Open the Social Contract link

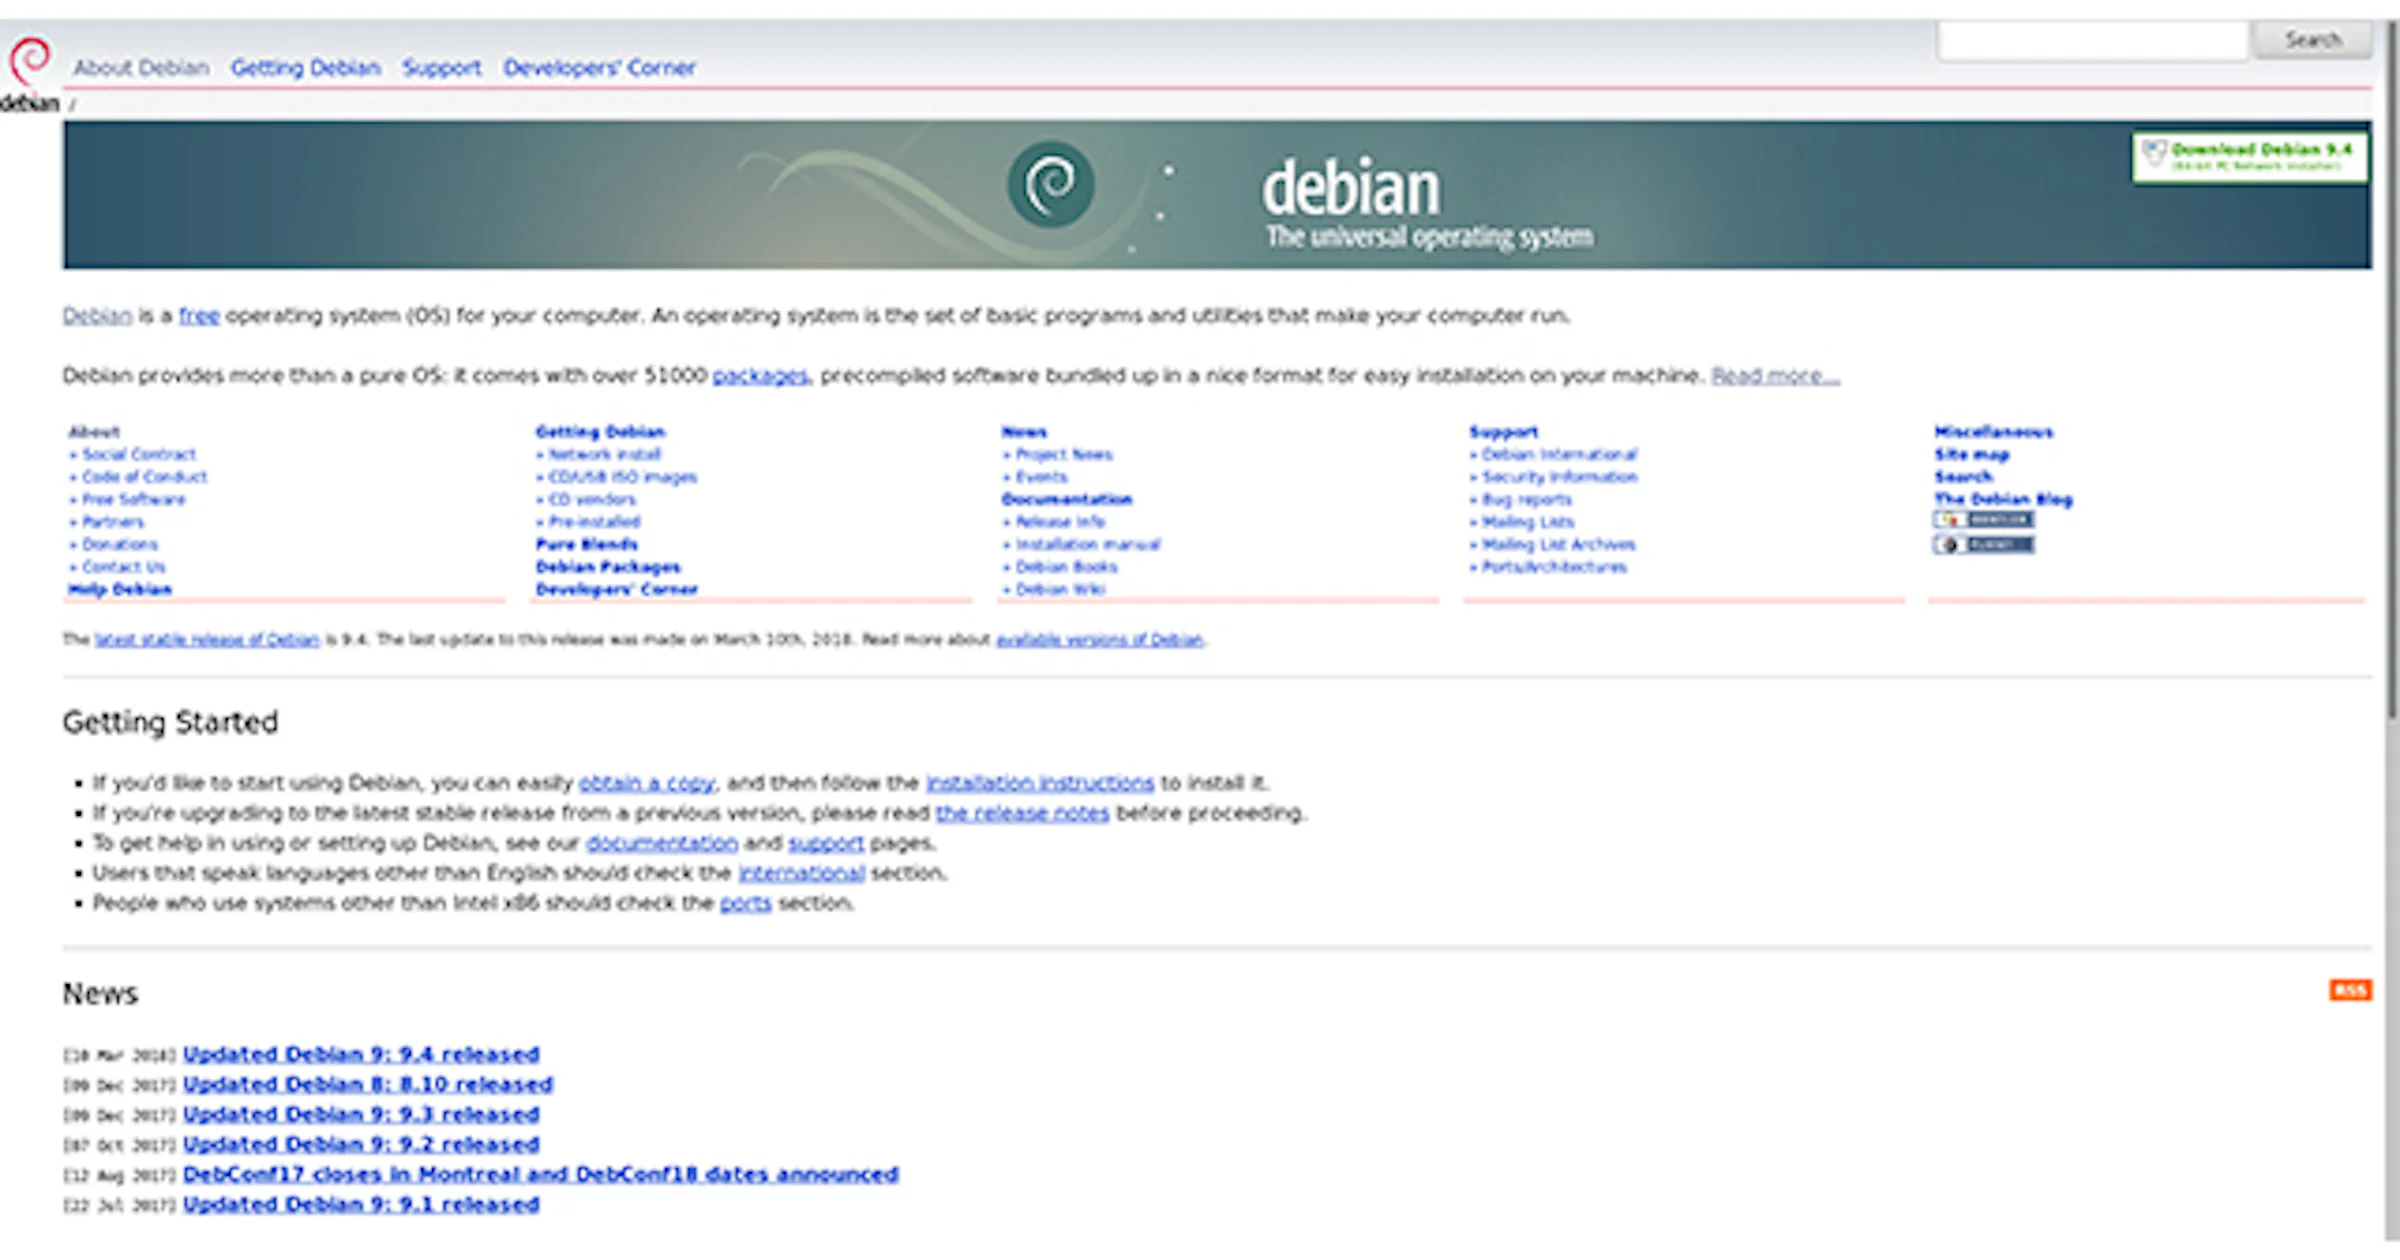point(139,454)
